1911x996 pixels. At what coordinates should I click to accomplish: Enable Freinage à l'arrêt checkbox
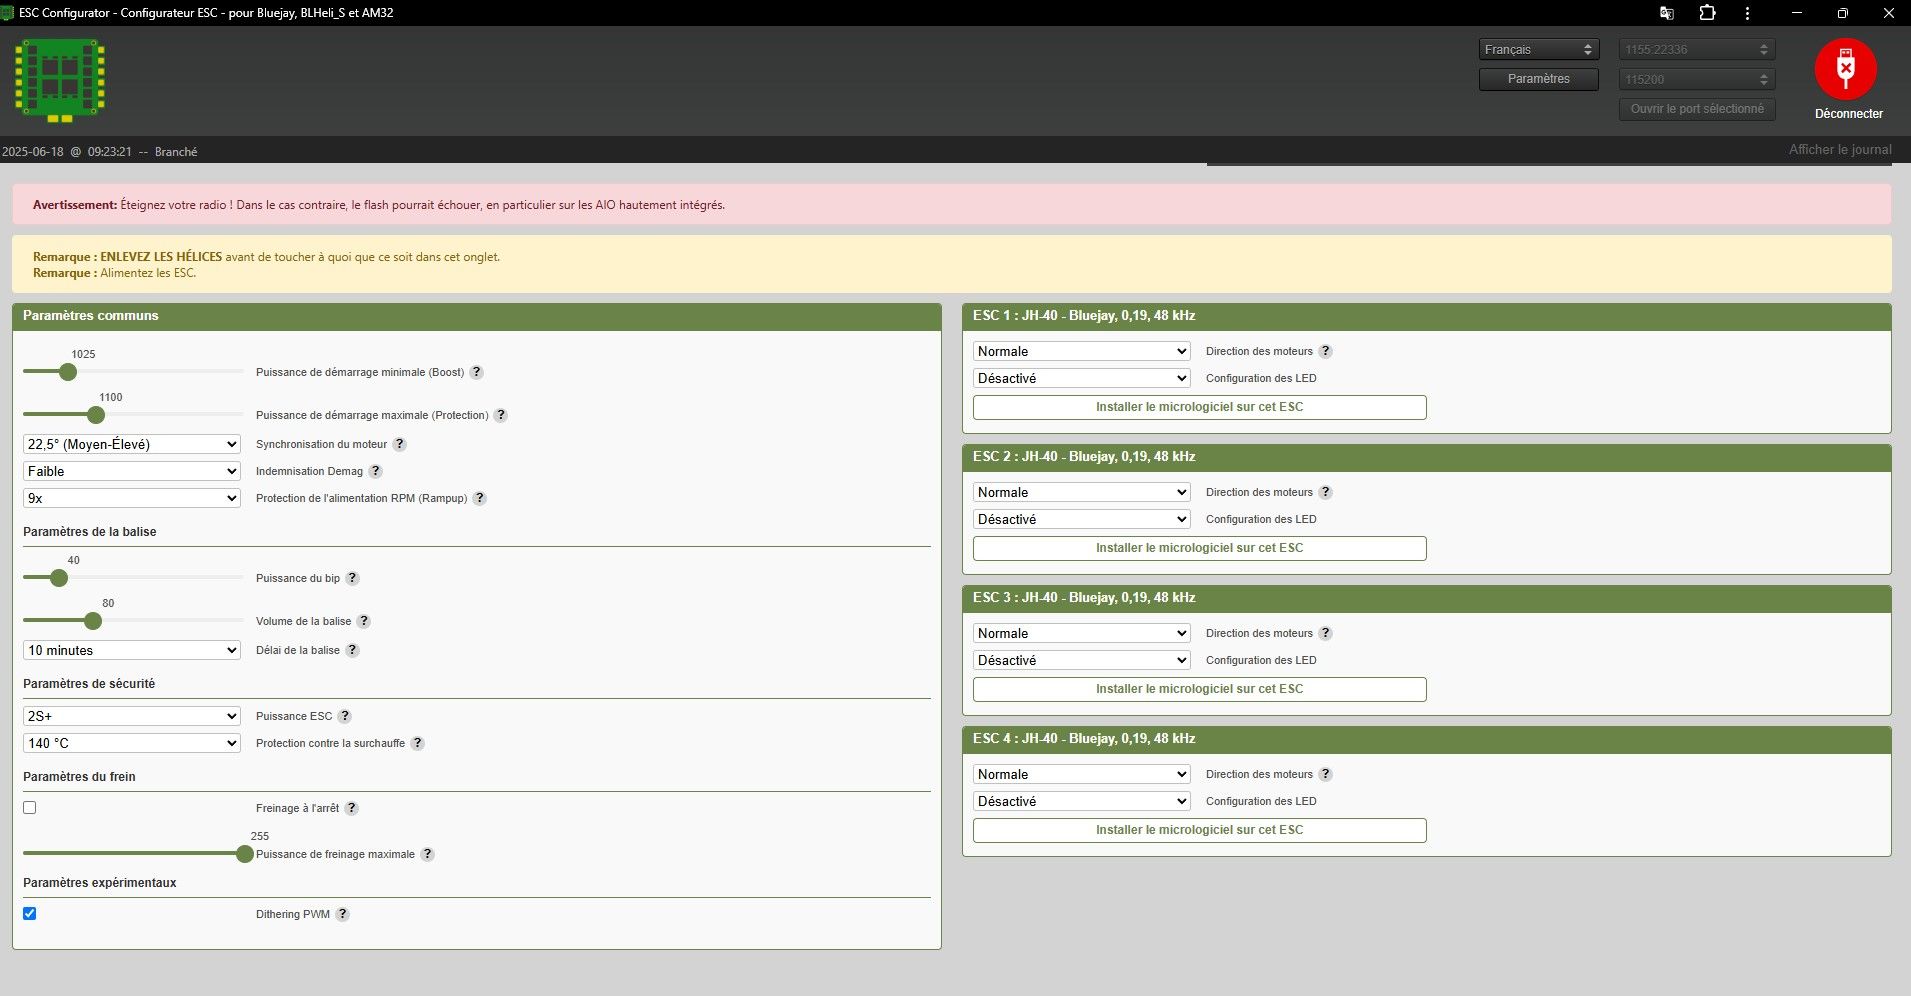(30, 807)
